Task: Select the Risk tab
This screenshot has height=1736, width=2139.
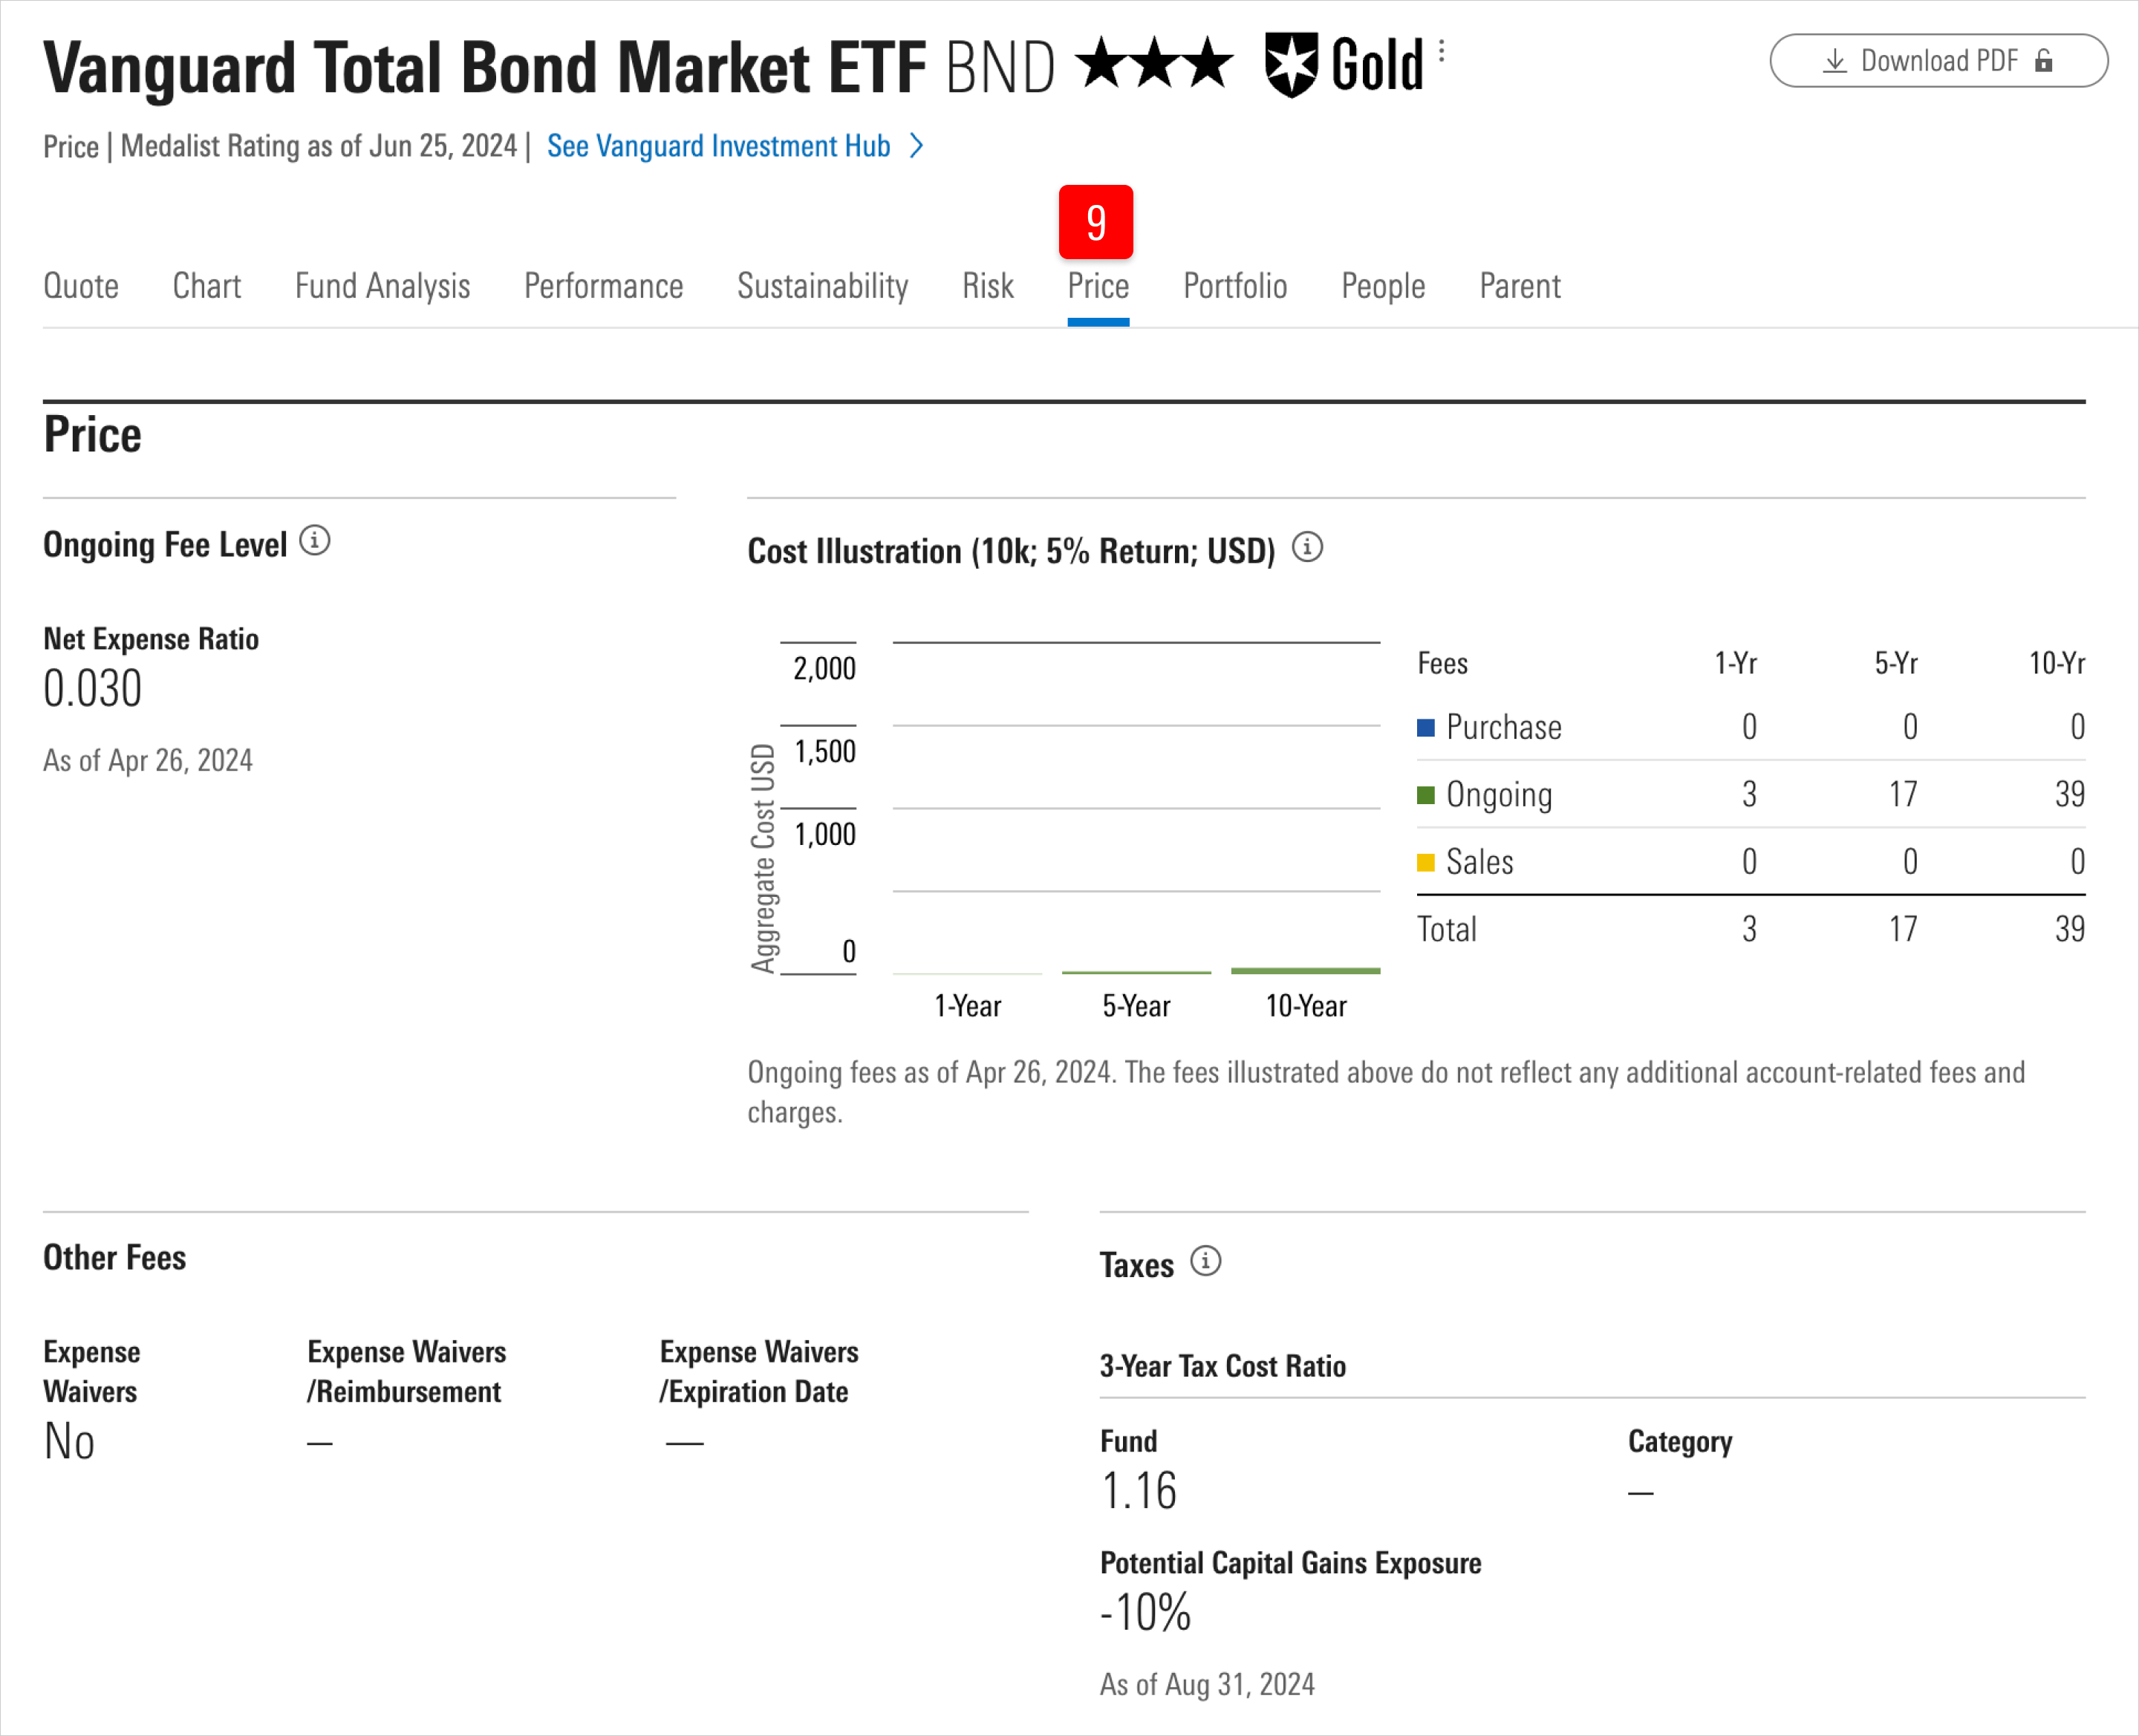Action: coord(988,286)
